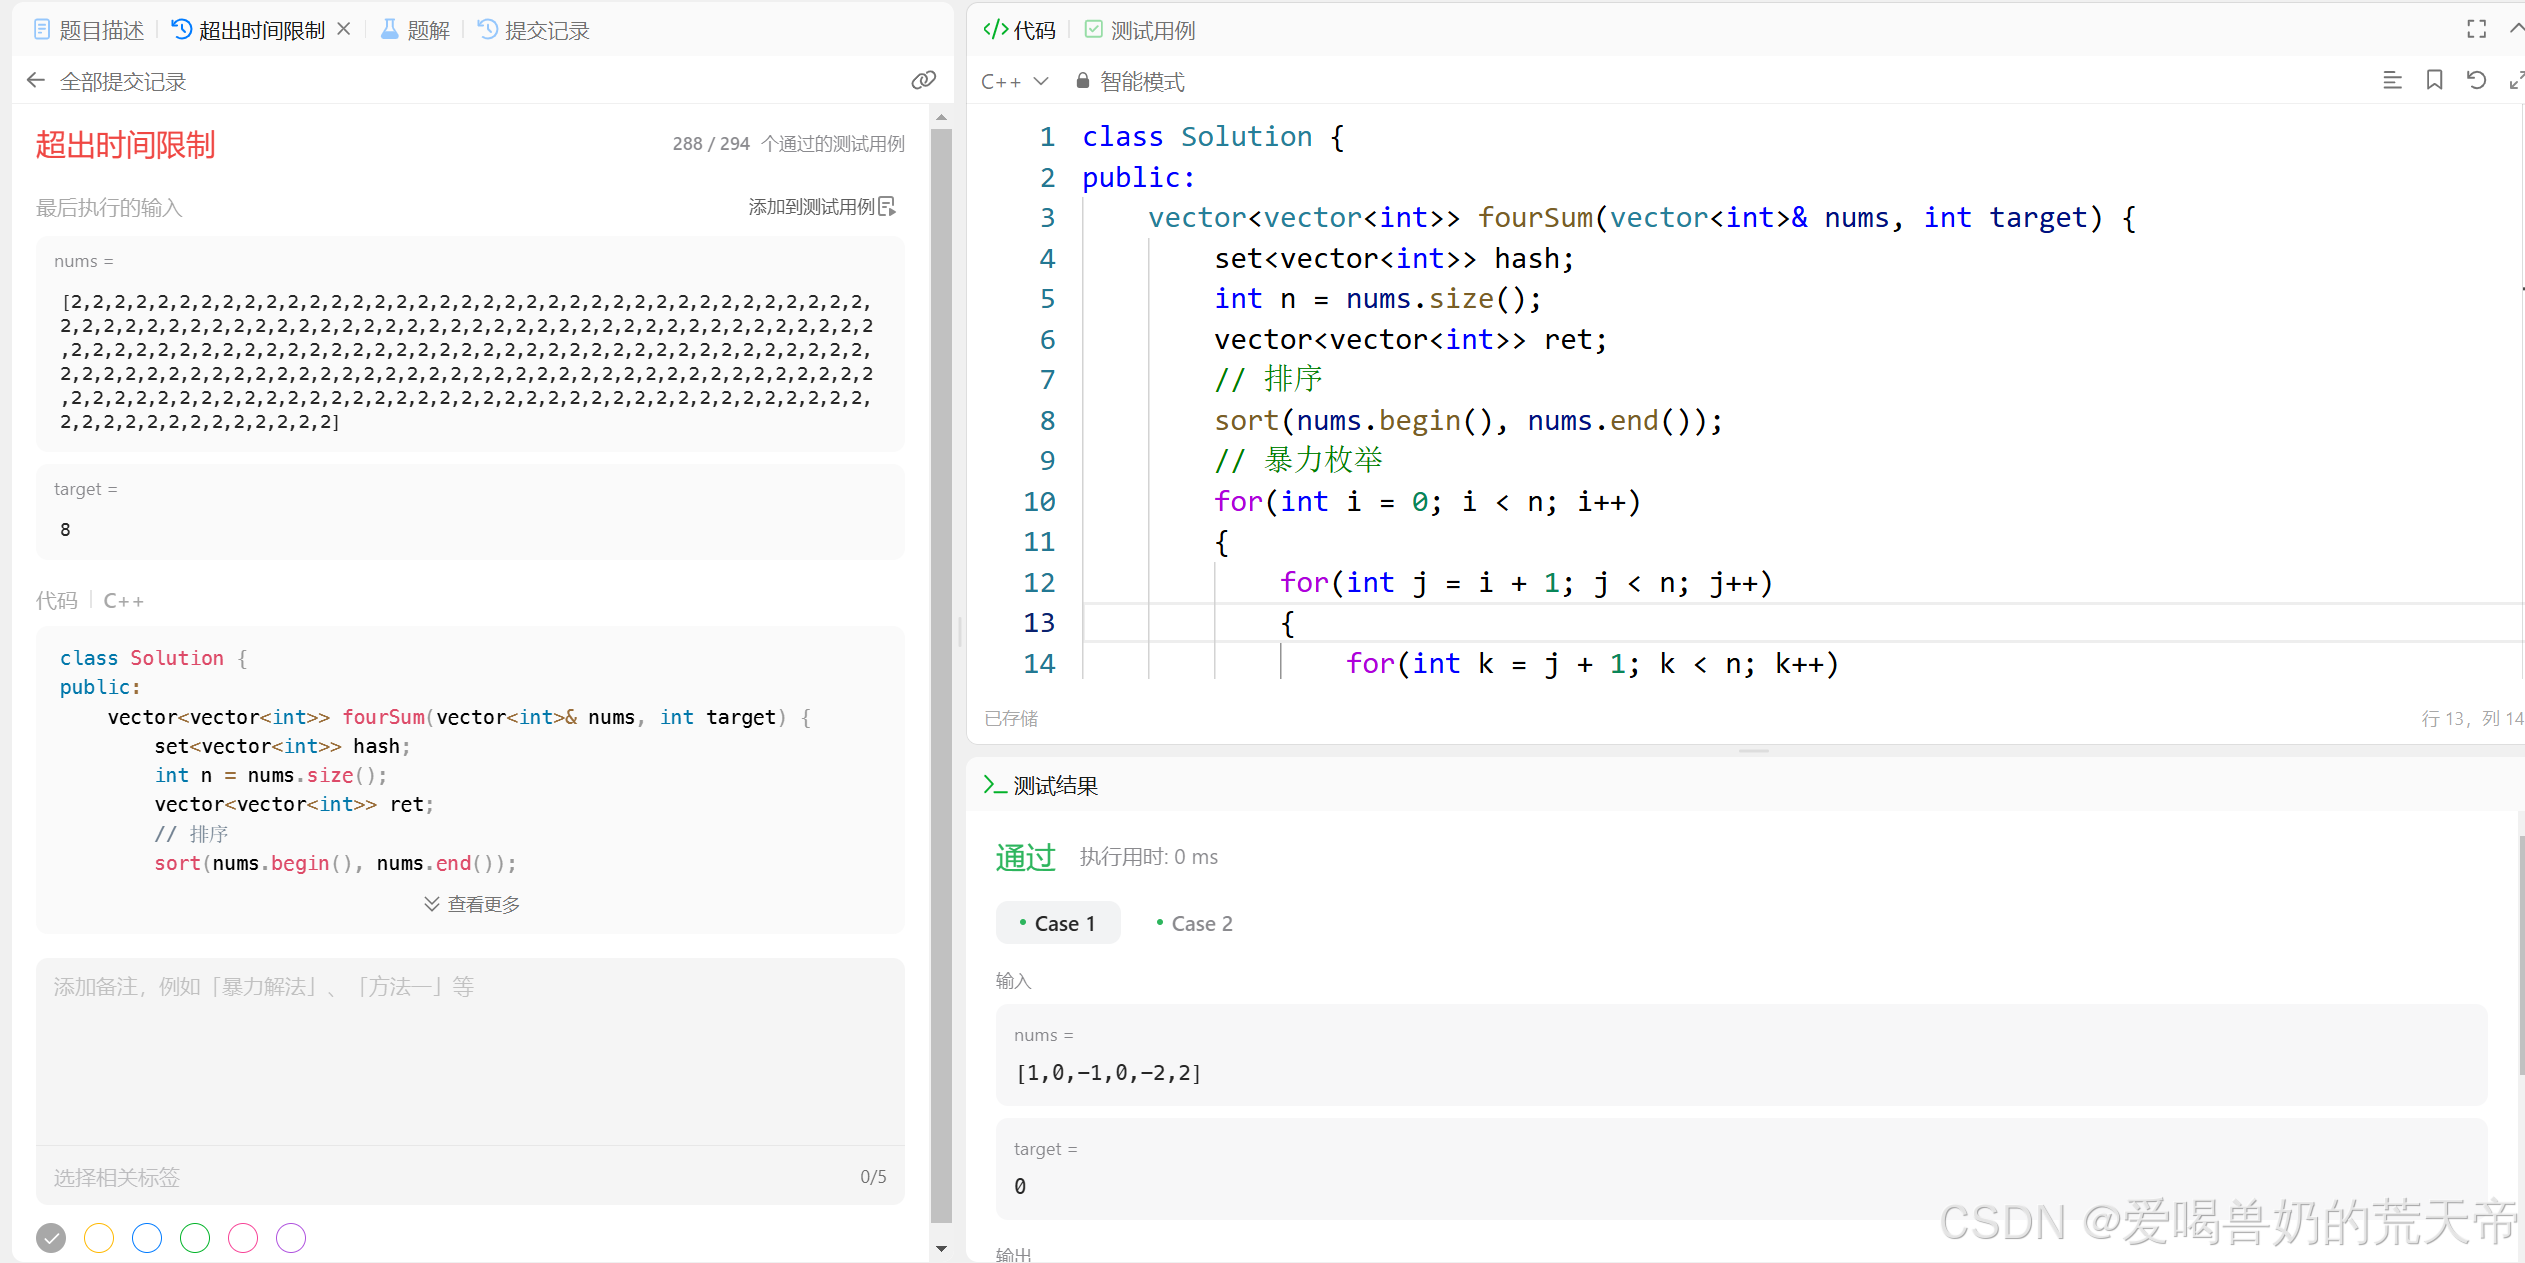Click the notes input field 添加备注
The width and height of the screenshot is (2525, 1263).
click(470, 1050)
